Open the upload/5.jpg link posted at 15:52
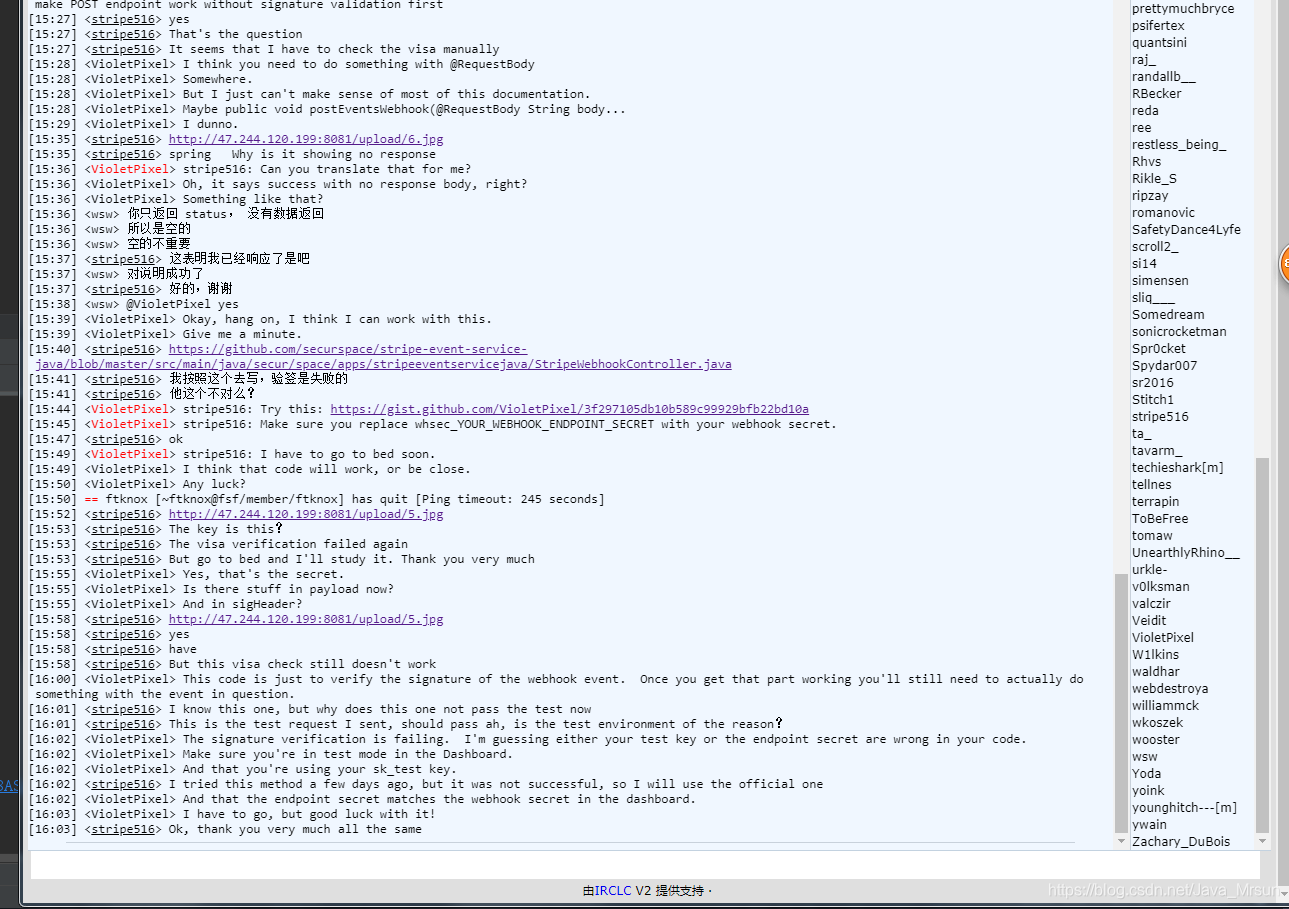1289x909 pixels. pyautogui.click(x=306, y=514)
